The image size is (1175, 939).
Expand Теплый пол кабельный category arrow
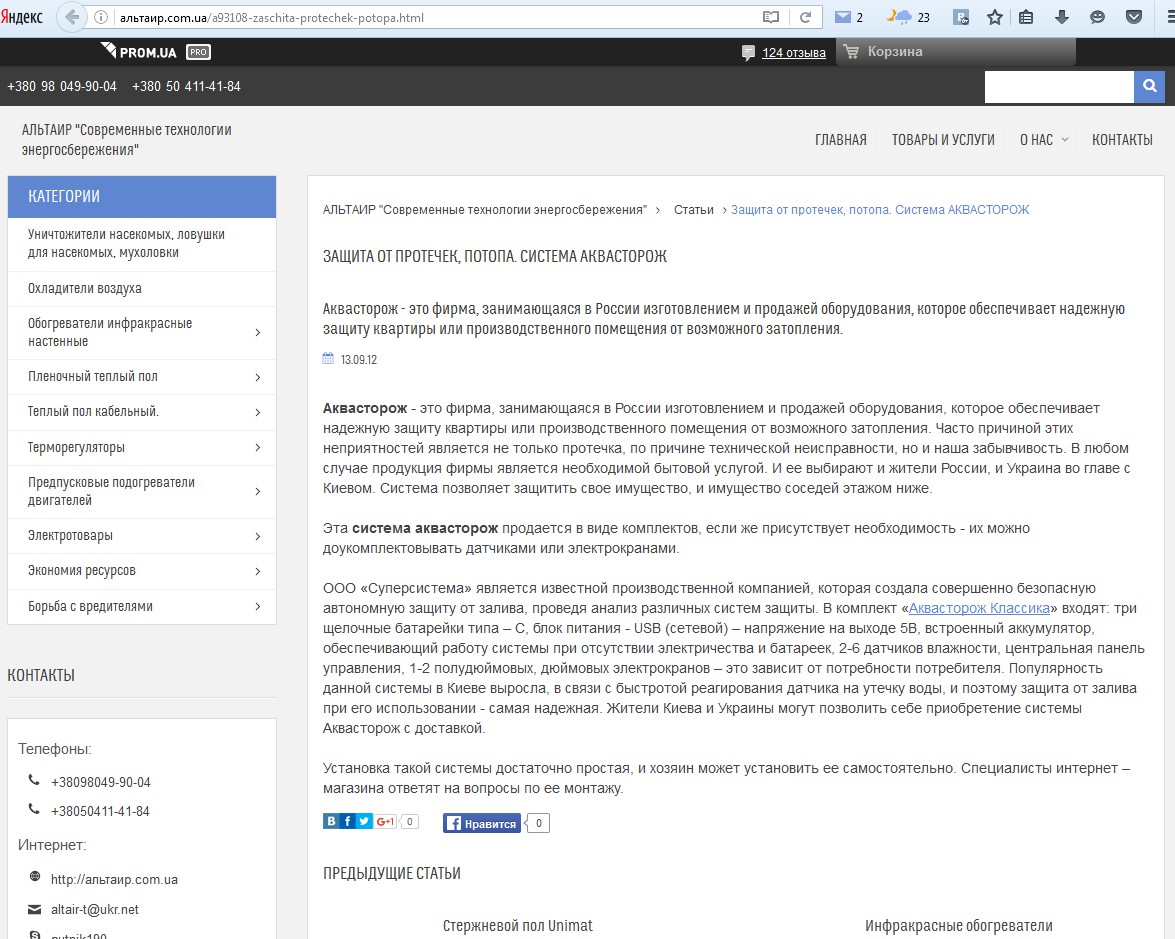pyautogui.click(x=258, y=412)
